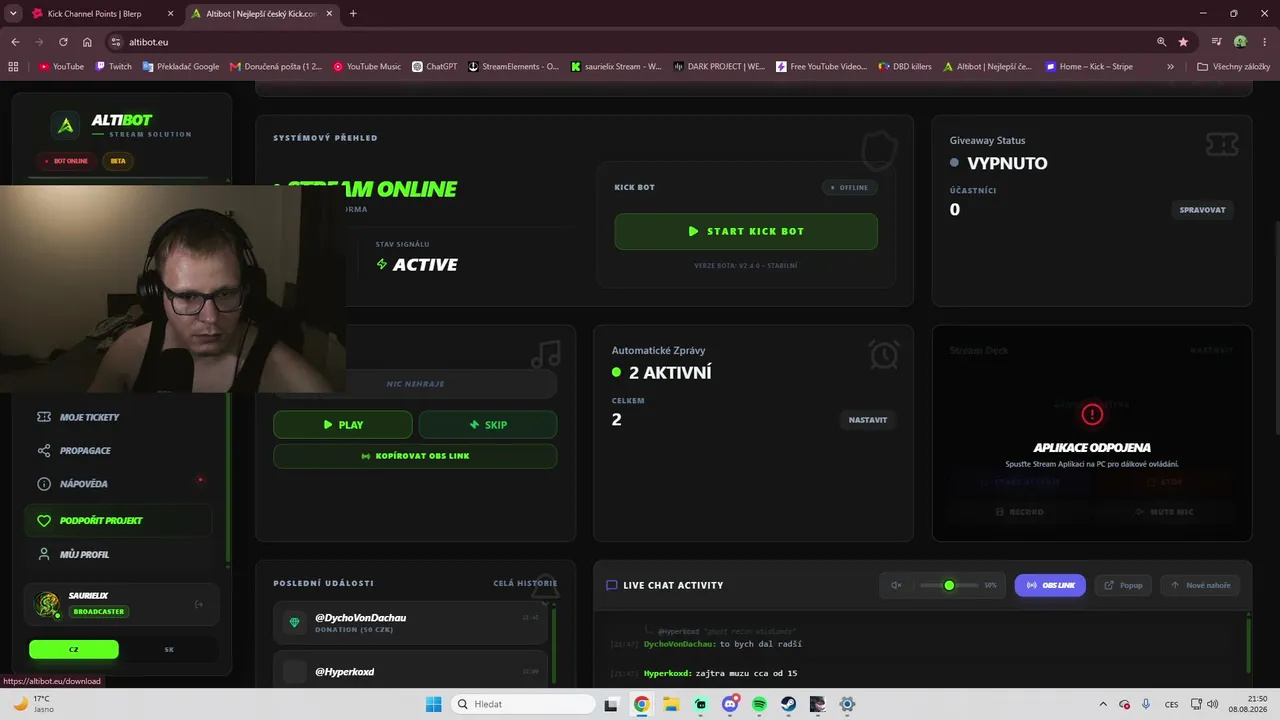Click Kopírovat OBS Link button
This screenshot has height=720, width=1280.
coord(415,456)
